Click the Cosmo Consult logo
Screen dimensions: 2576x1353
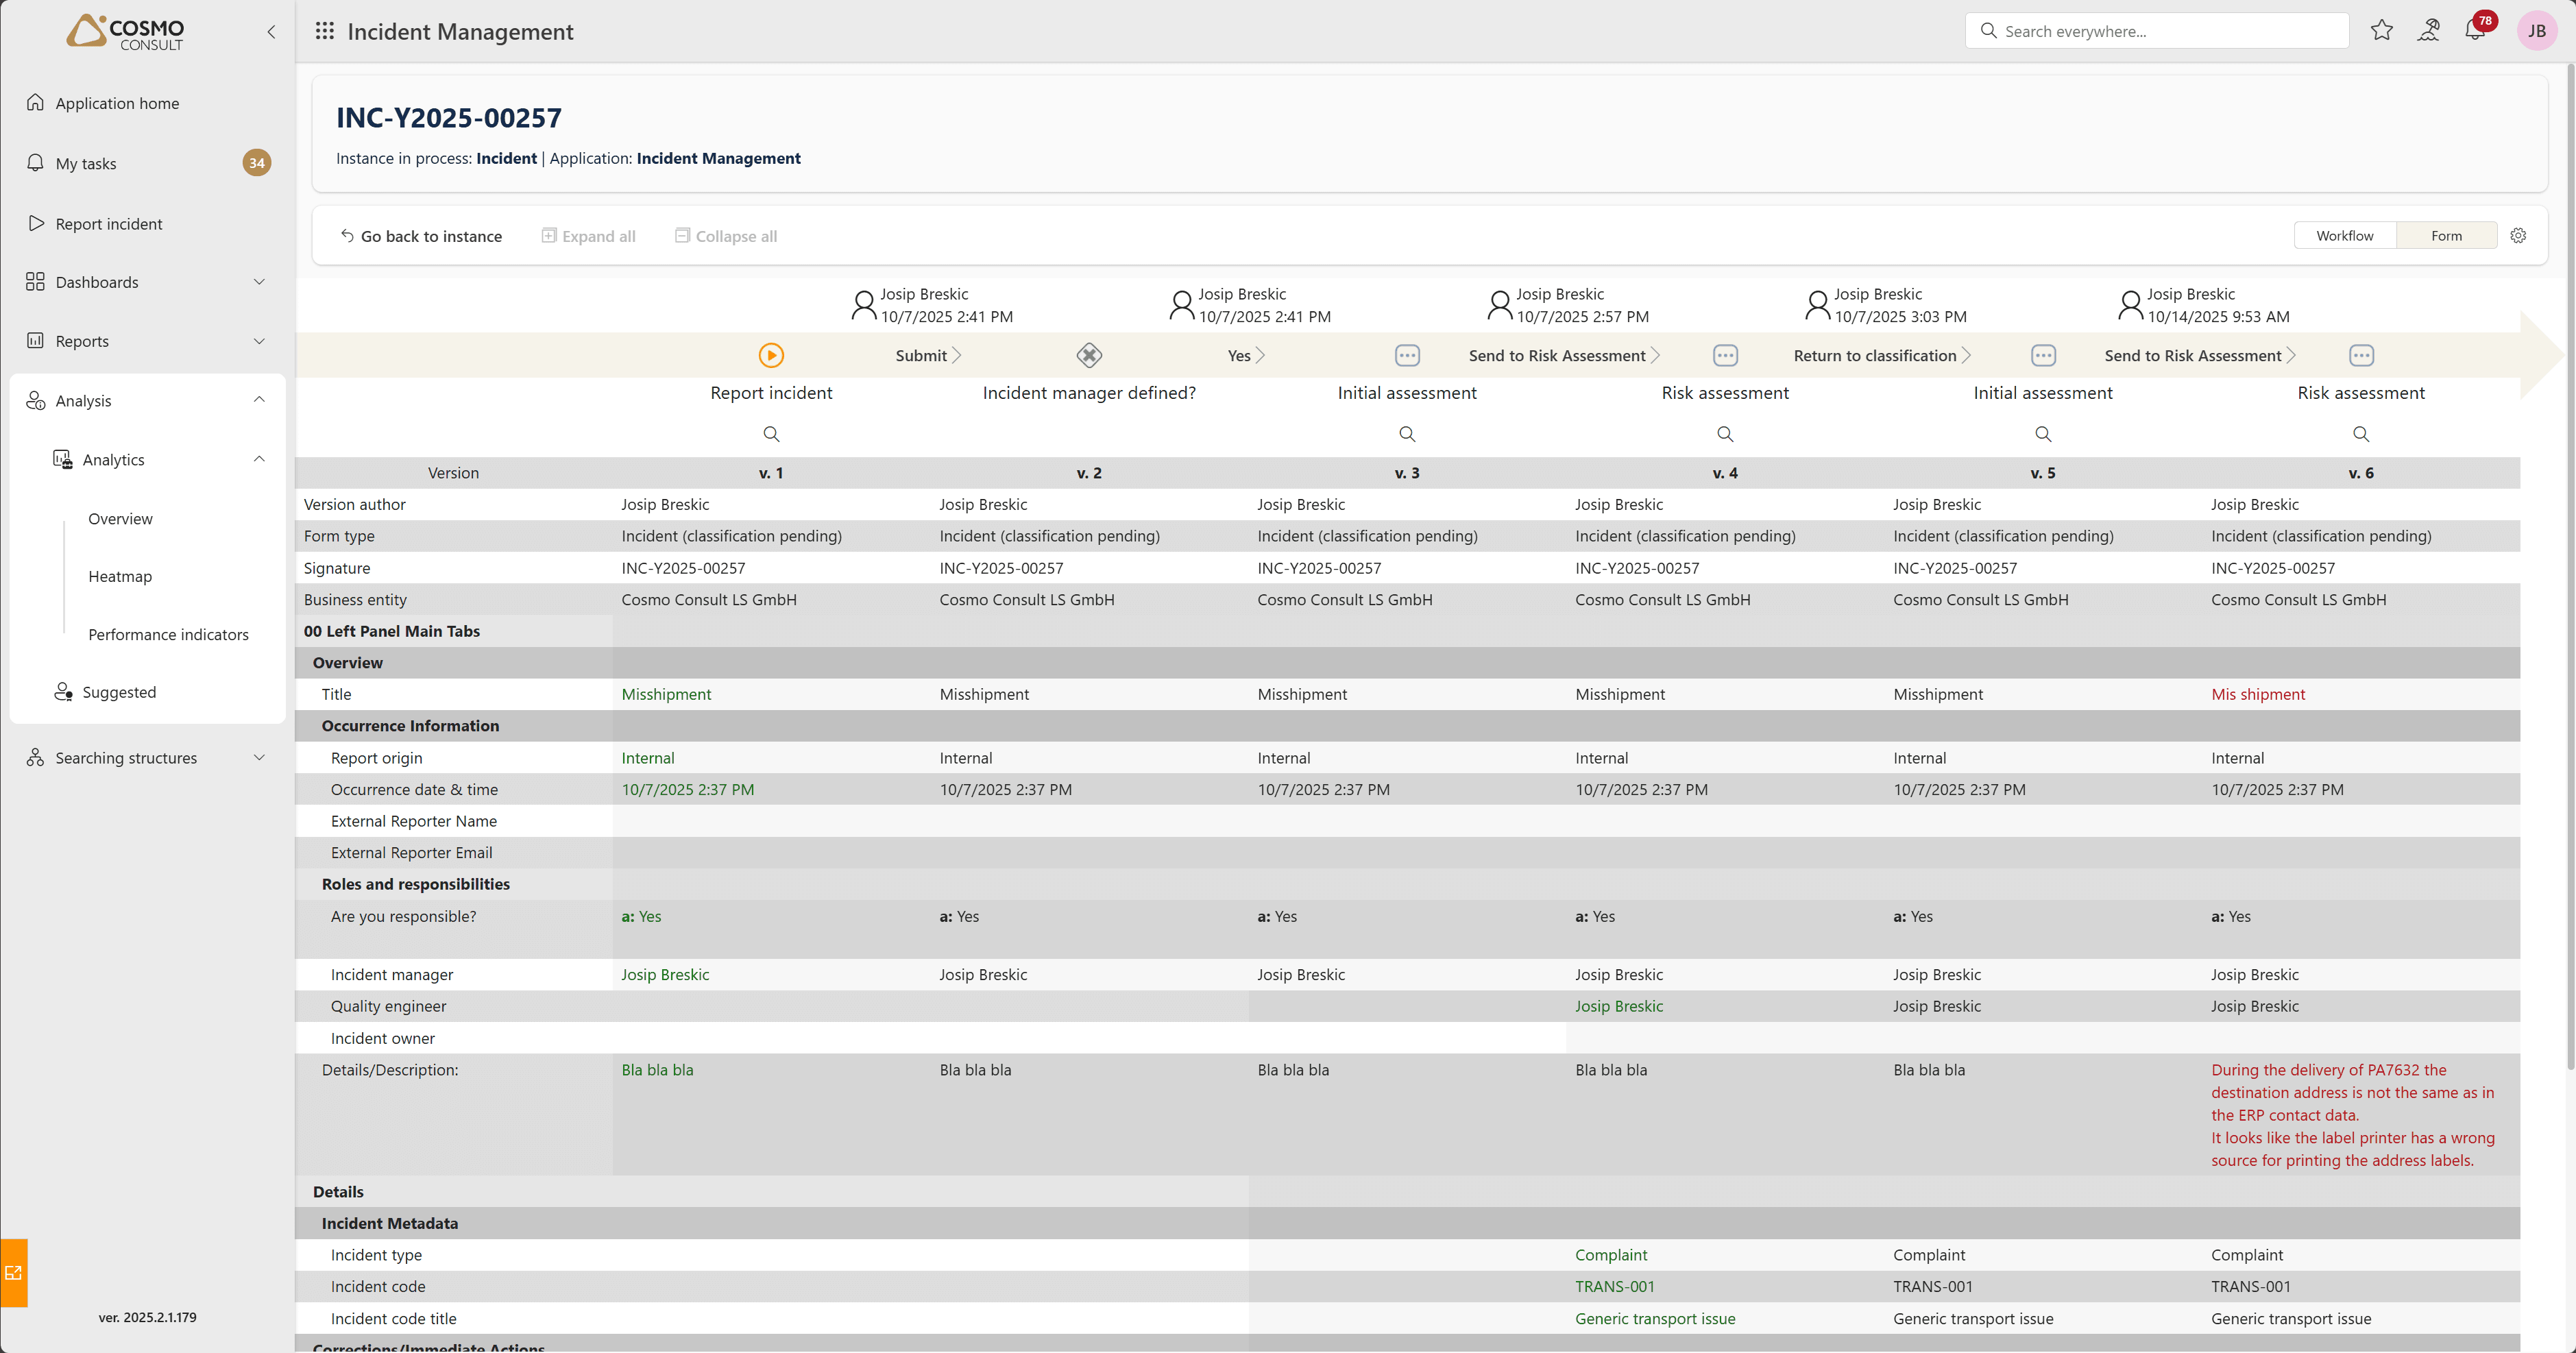[x=126, y=32]
